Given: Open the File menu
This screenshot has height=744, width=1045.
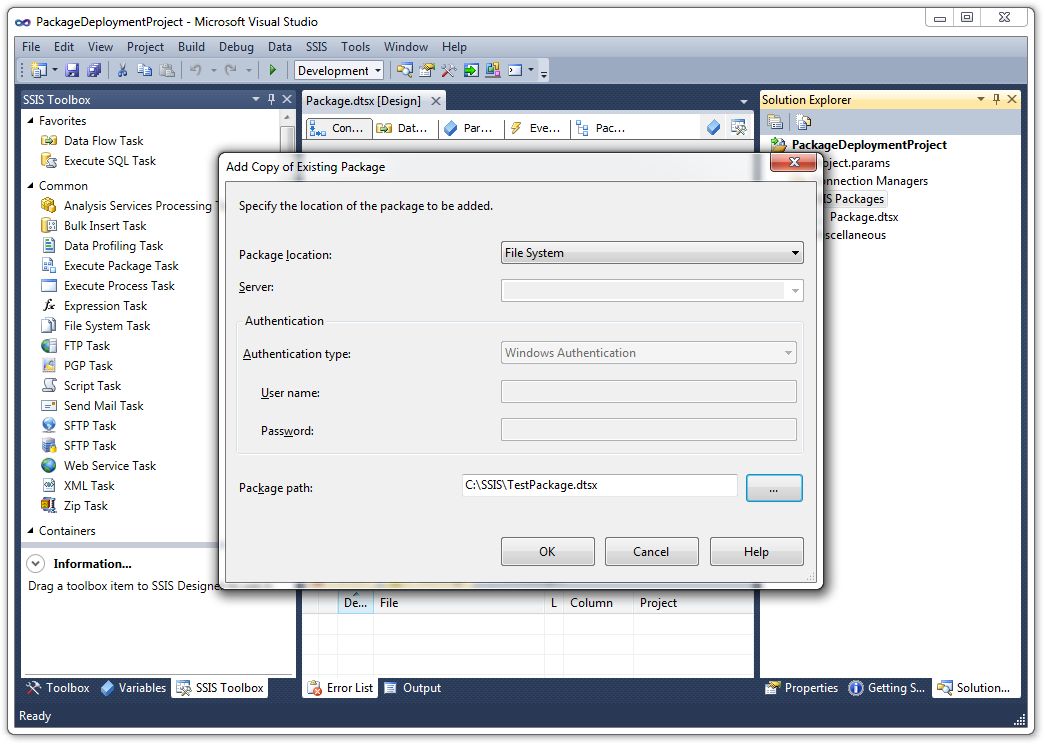Looking at the screenshot, I should 31,47.
